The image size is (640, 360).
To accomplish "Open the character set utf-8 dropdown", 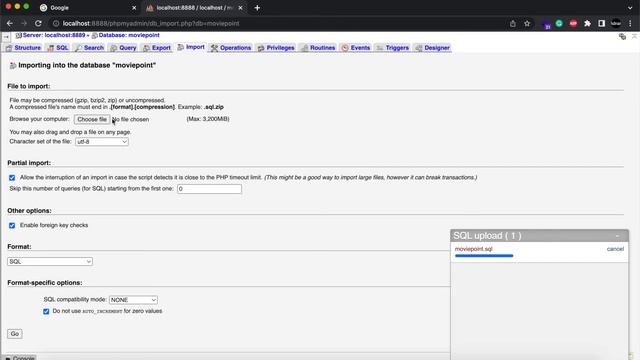I will 102,142.
